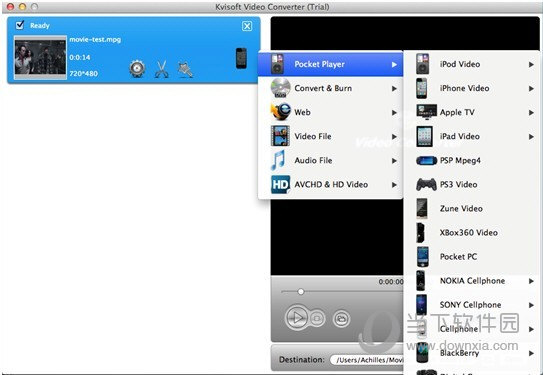The width and height of the screenshot is (543, 375).
Task: Click the Zune player icon
Action: click(x=422, y=208)
